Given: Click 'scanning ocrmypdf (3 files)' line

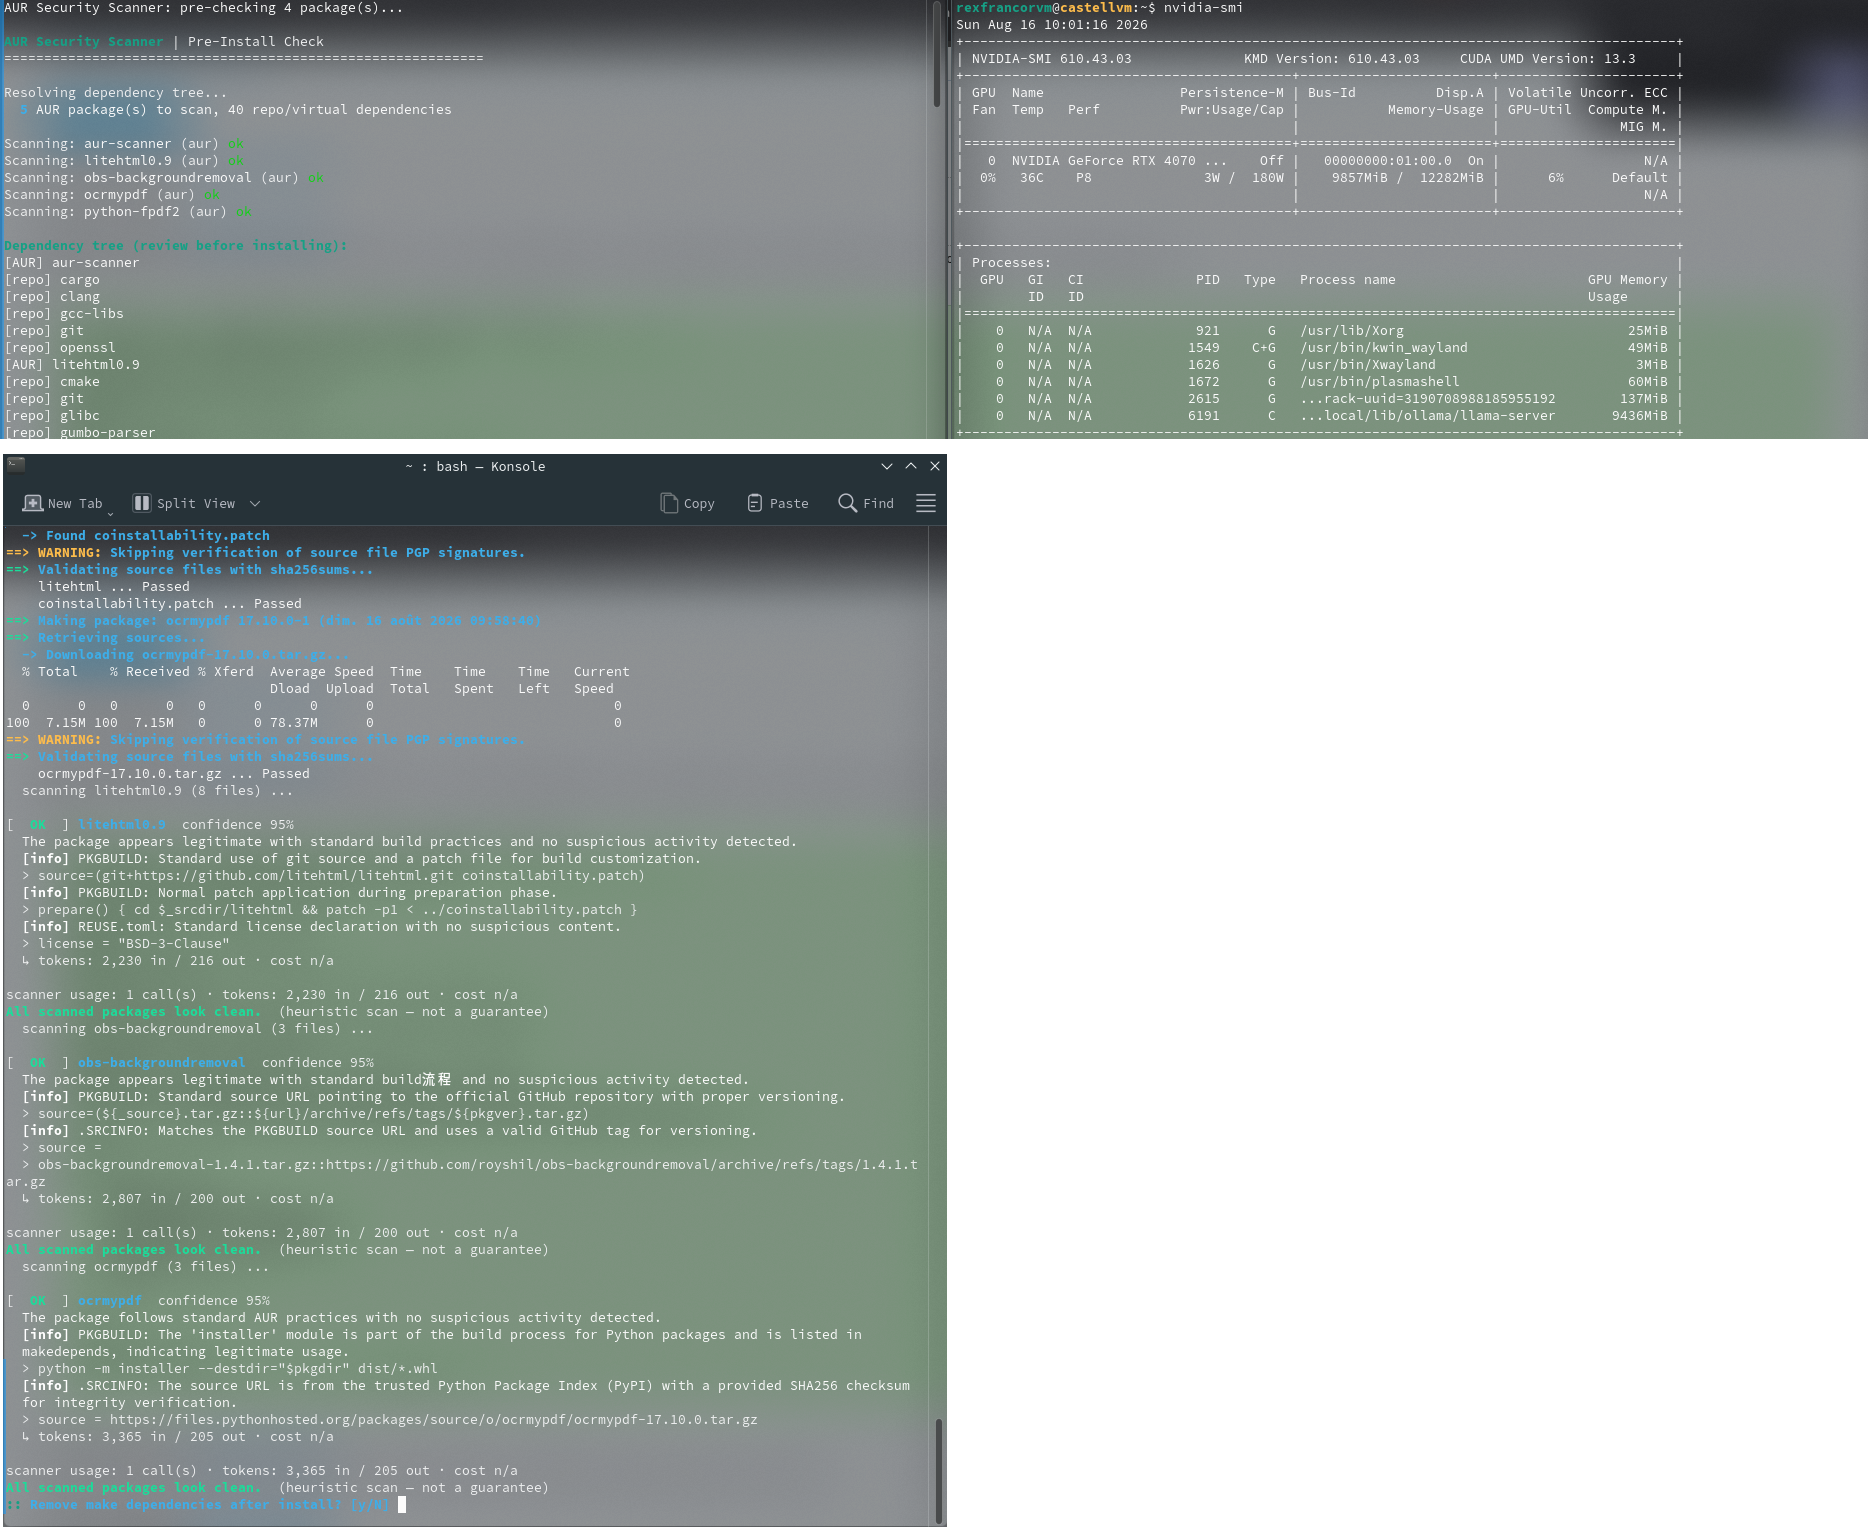Looking at the screenshot, I should (146, 1266).
